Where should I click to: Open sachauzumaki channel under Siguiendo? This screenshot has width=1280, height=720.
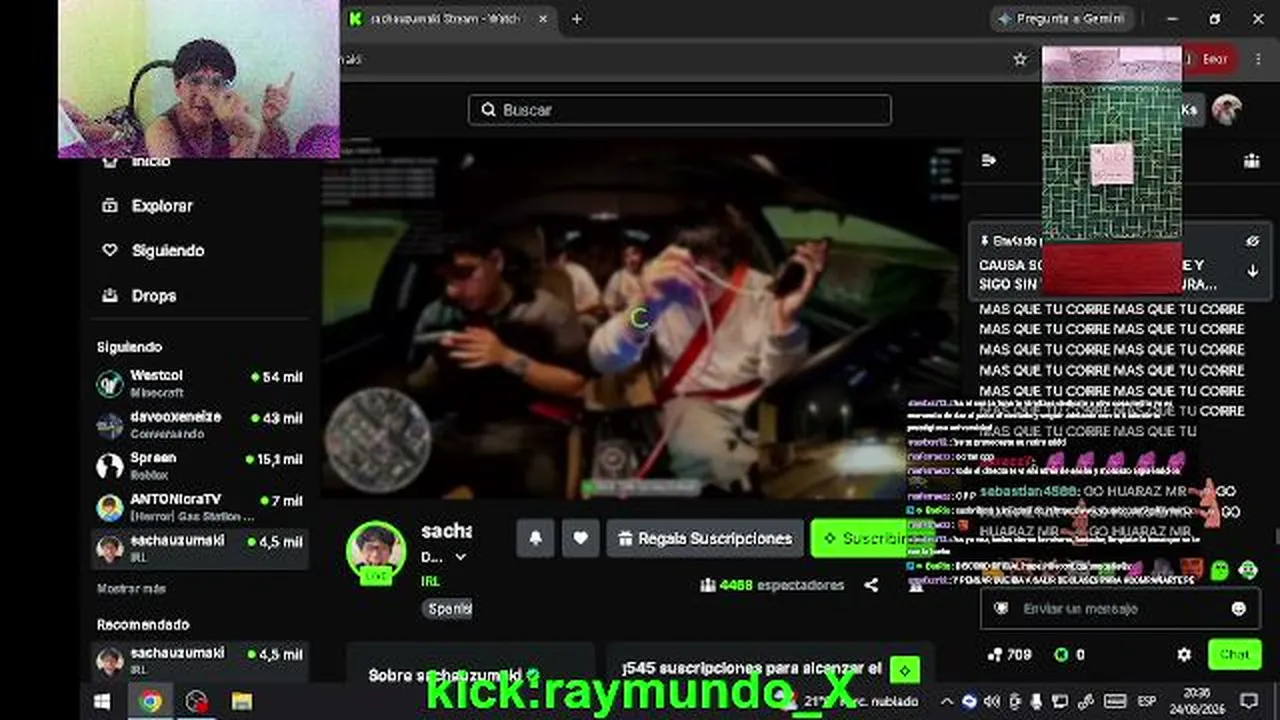200,548
